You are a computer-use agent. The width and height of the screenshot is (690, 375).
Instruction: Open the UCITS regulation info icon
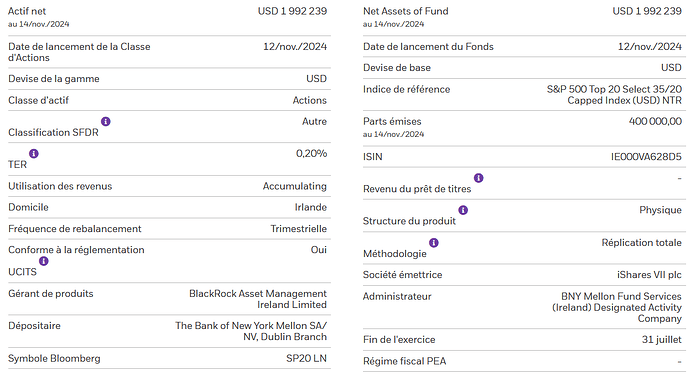coord(44,261)
